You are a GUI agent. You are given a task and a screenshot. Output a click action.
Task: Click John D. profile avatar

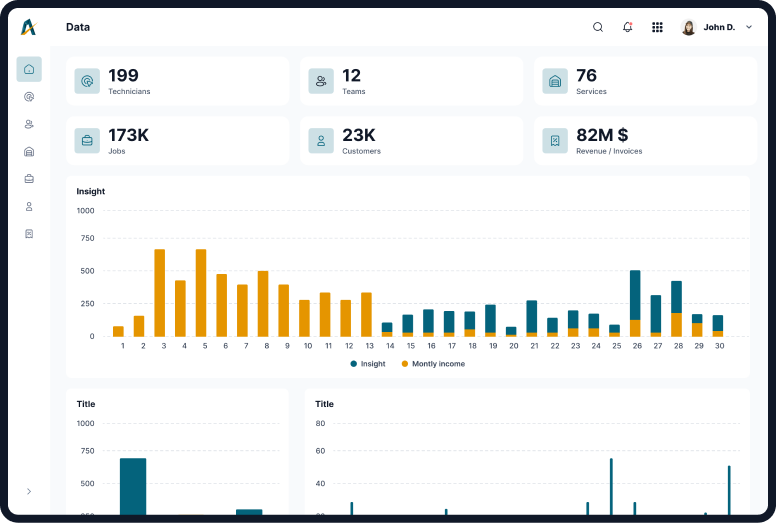coord(688,27)
